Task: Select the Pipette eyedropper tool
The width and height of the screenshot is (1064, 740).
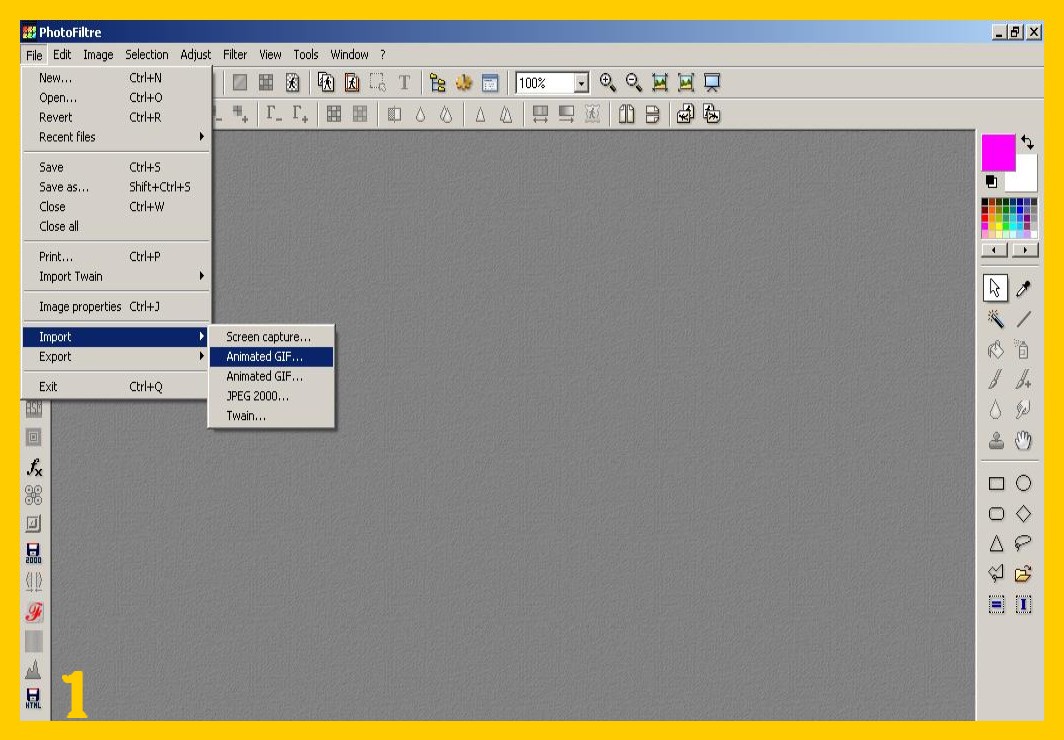Action: [1023, 289]
